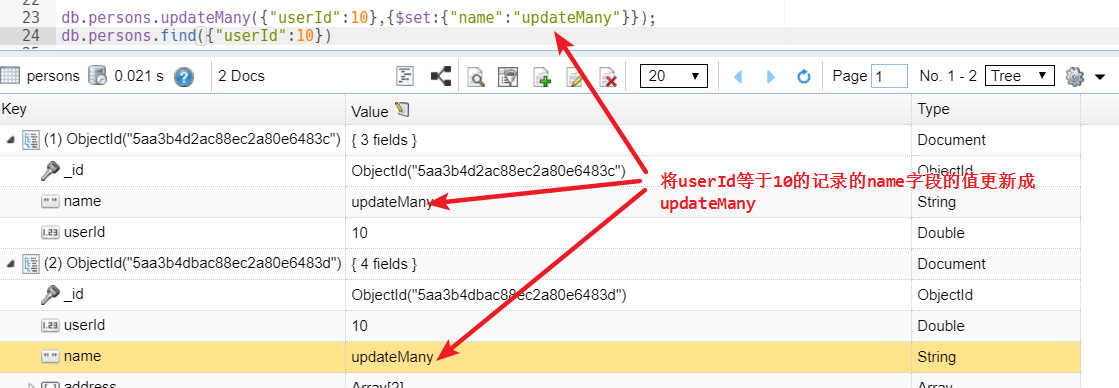Click the Double type of first userId
The height and width of the screenshot is (388, 1119).
point(941,233)
